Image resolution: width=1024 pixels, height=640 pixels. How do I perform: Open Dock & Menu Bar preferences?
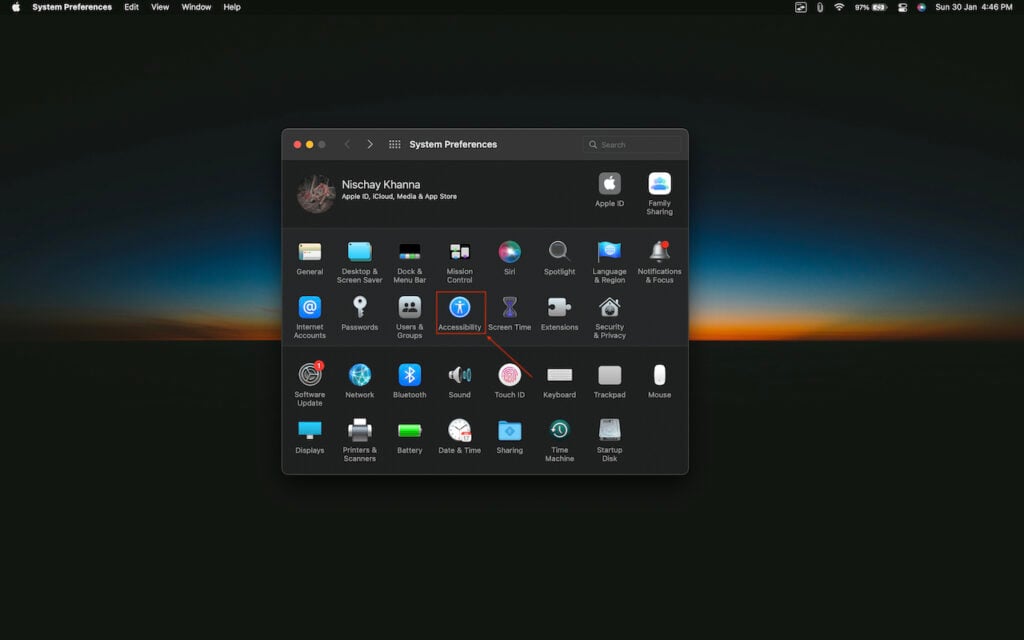(409, 262)
